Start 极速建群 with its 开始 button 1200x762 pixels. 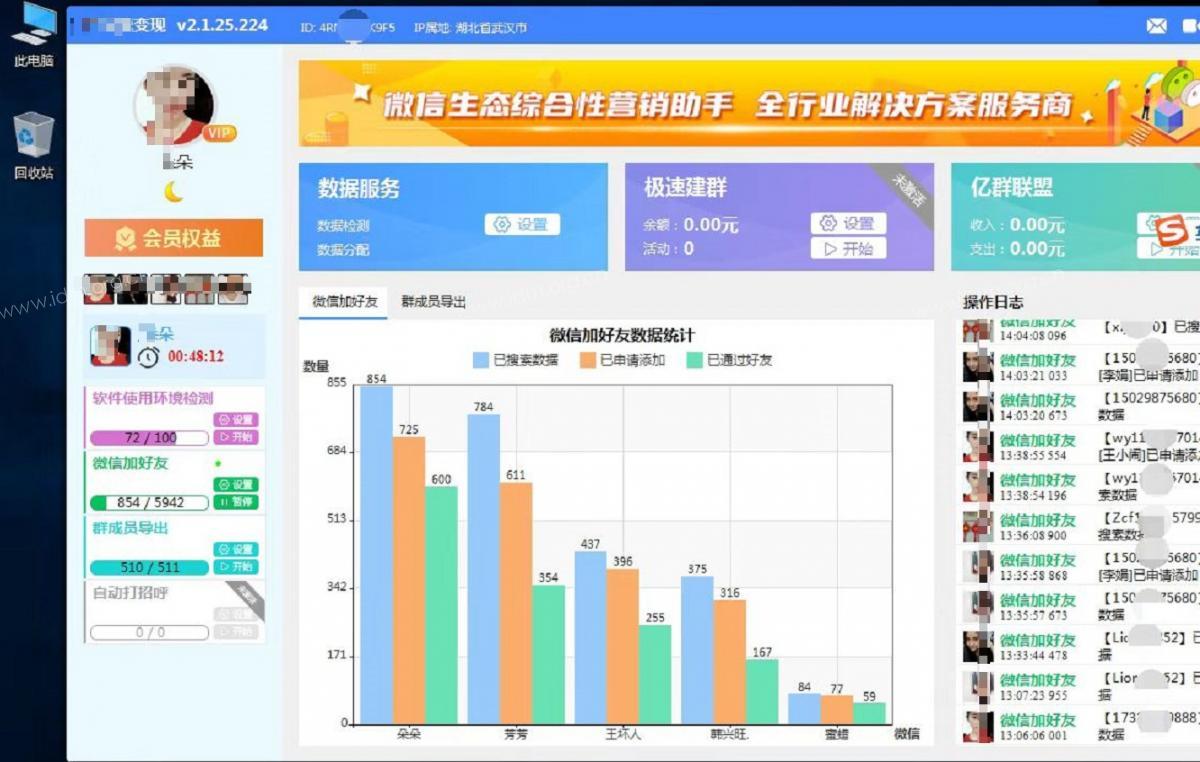click(848, 249)
